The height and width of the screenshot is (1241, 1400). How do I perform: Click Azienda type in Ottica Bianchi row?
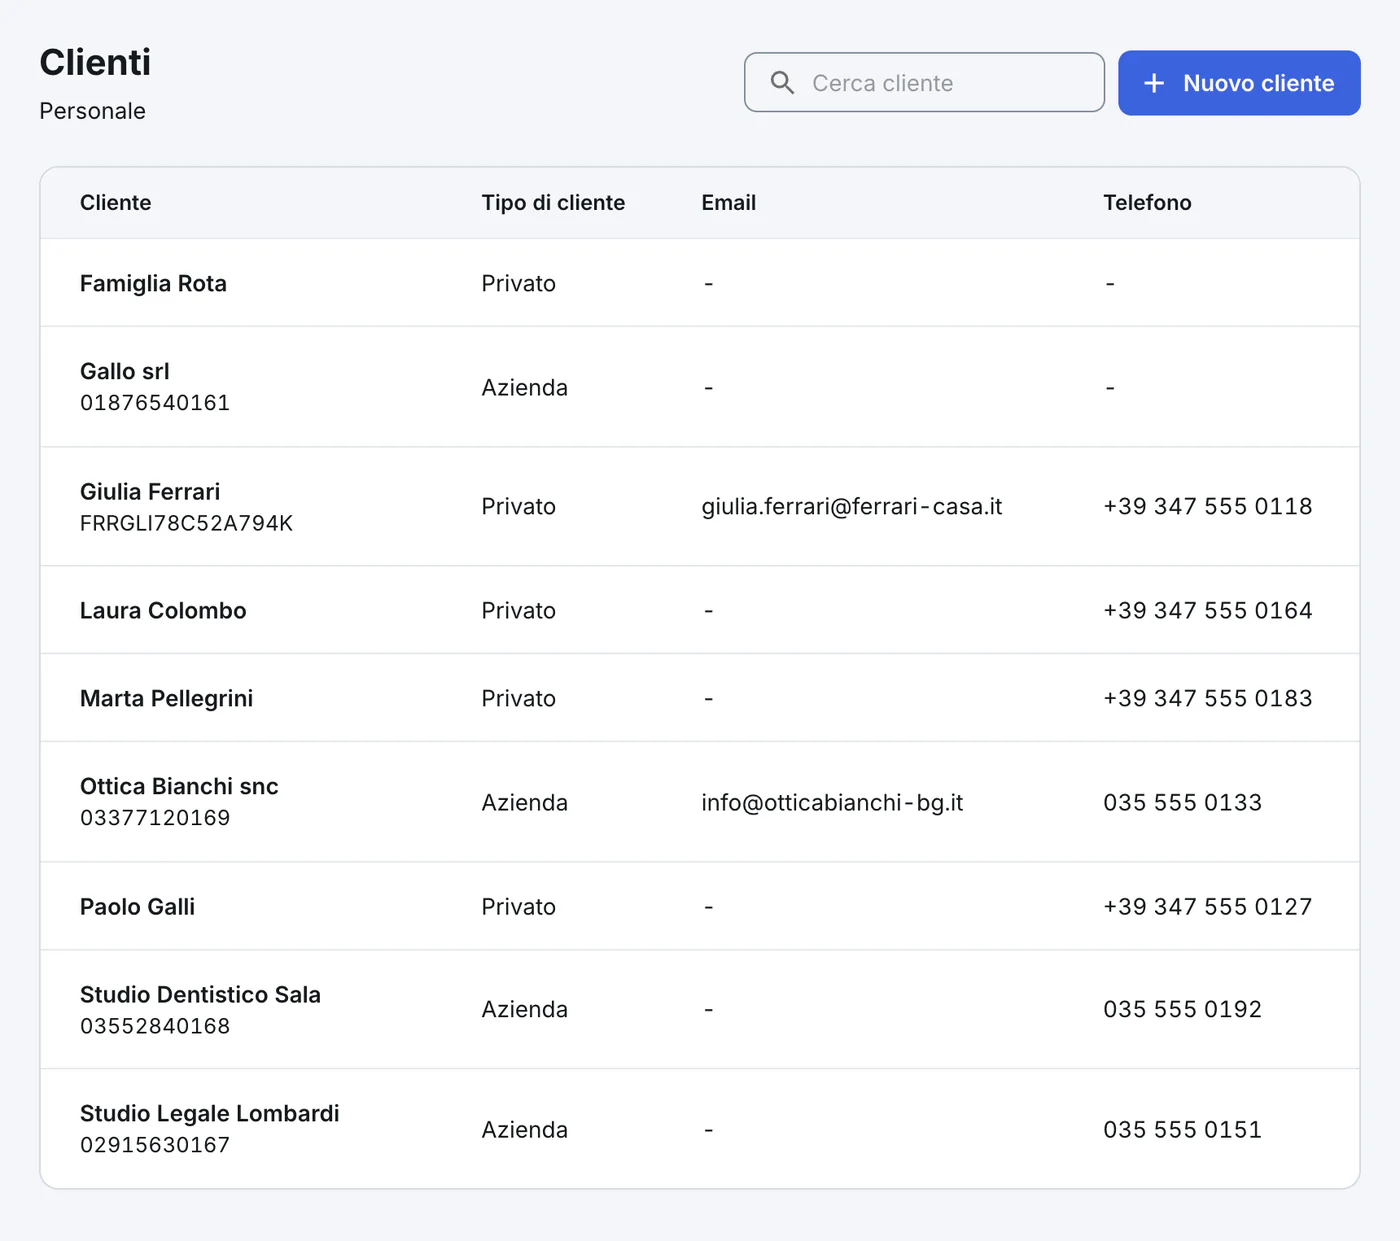pos(524,802)
